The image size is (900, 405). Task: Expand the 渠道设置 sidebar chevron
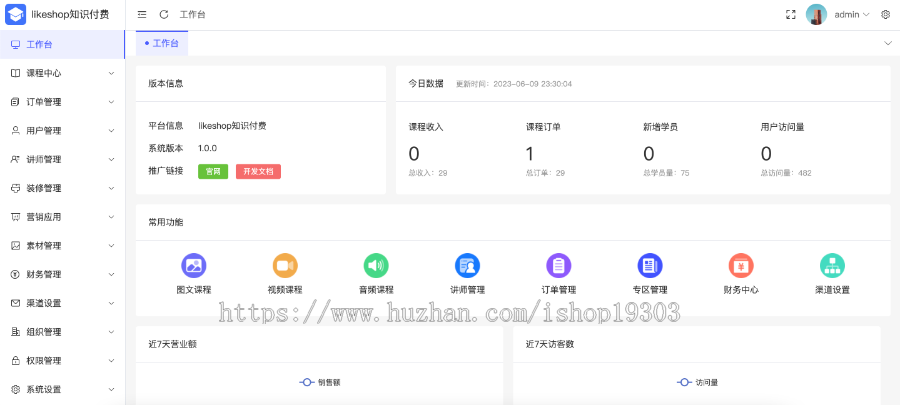tap(111, 303)
